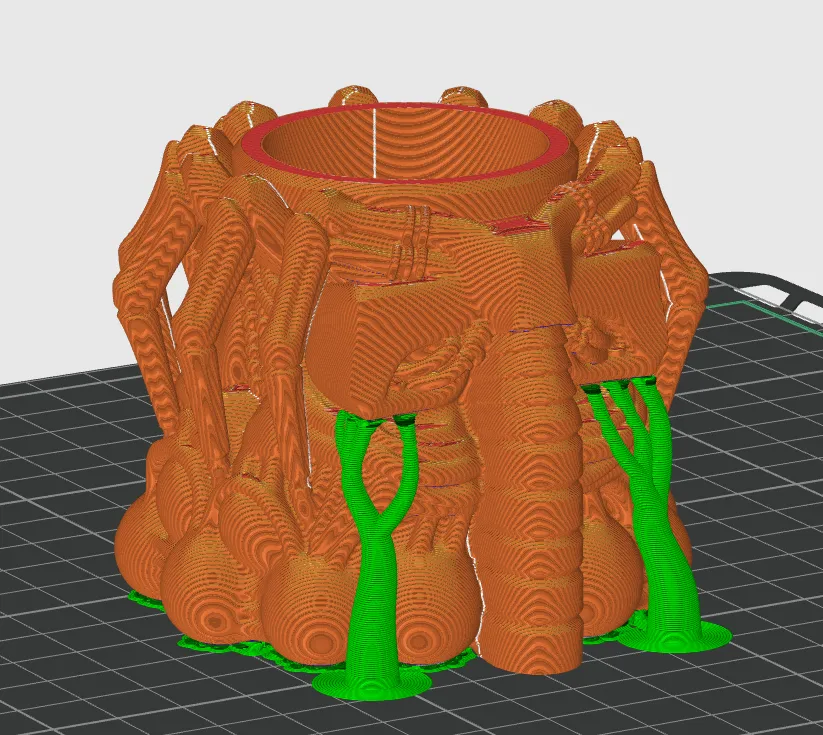Click the round base of front support

372,685
